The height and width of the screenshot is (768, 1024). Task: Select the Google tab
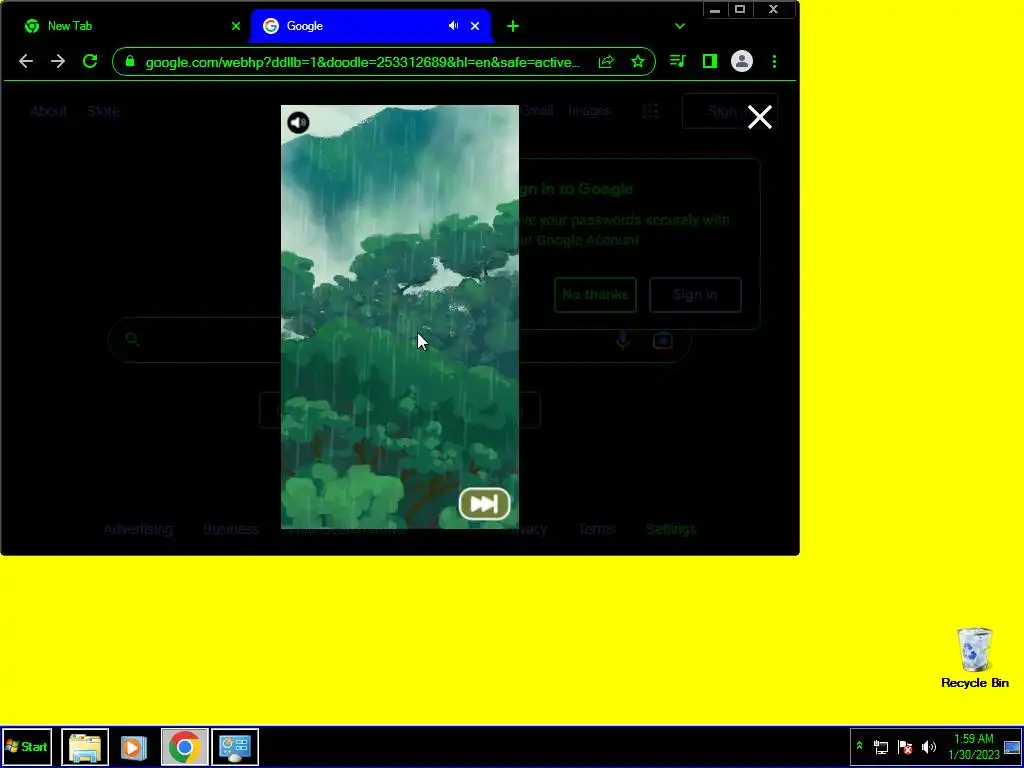click(x=371, y=26)
